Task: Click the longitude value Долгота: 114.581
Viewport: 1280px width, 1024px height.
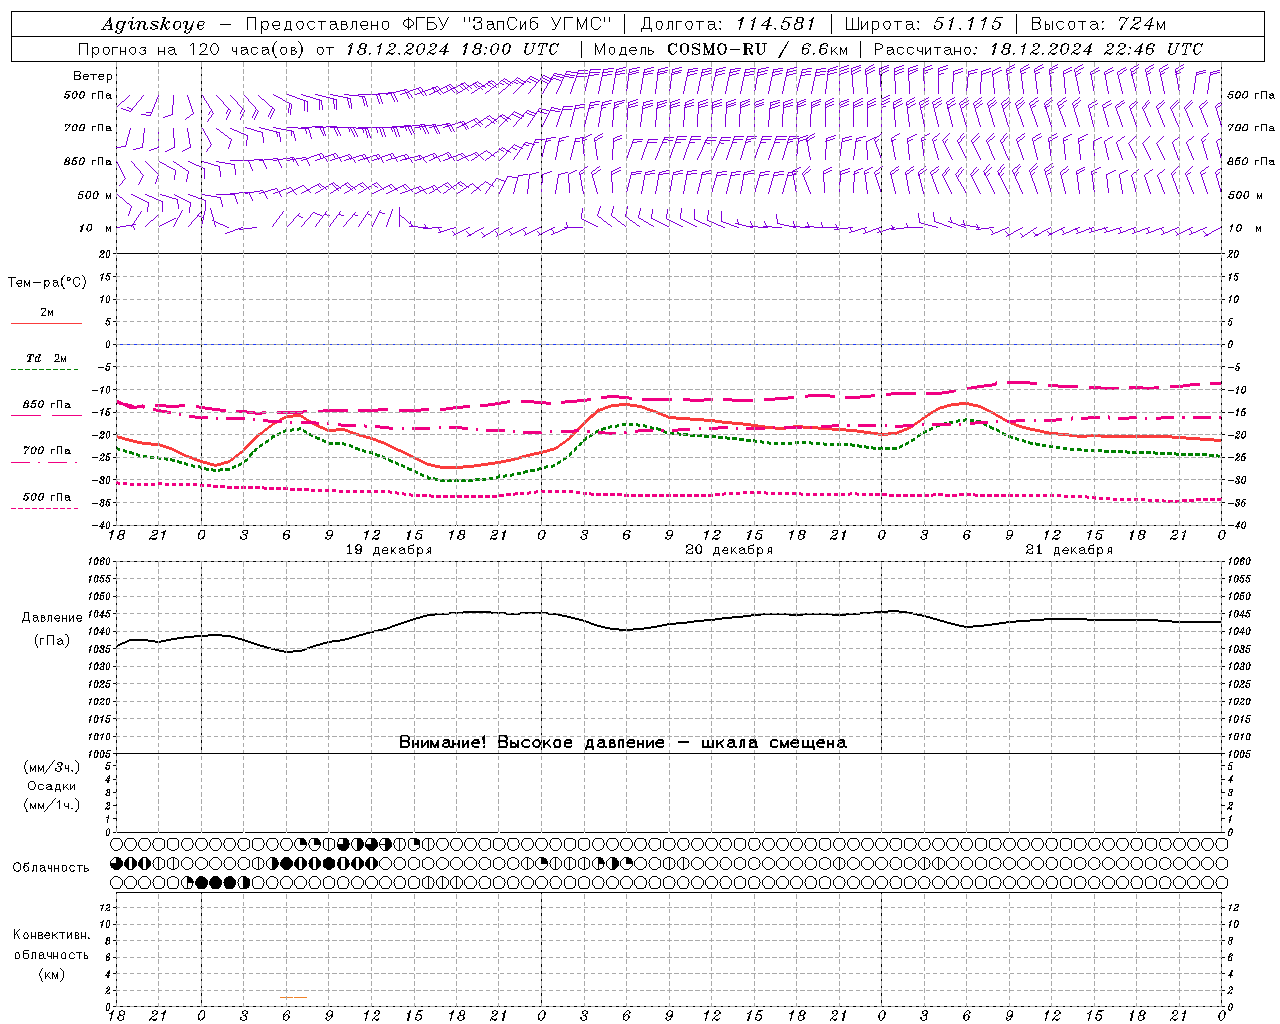Action: tap(728, 24)
